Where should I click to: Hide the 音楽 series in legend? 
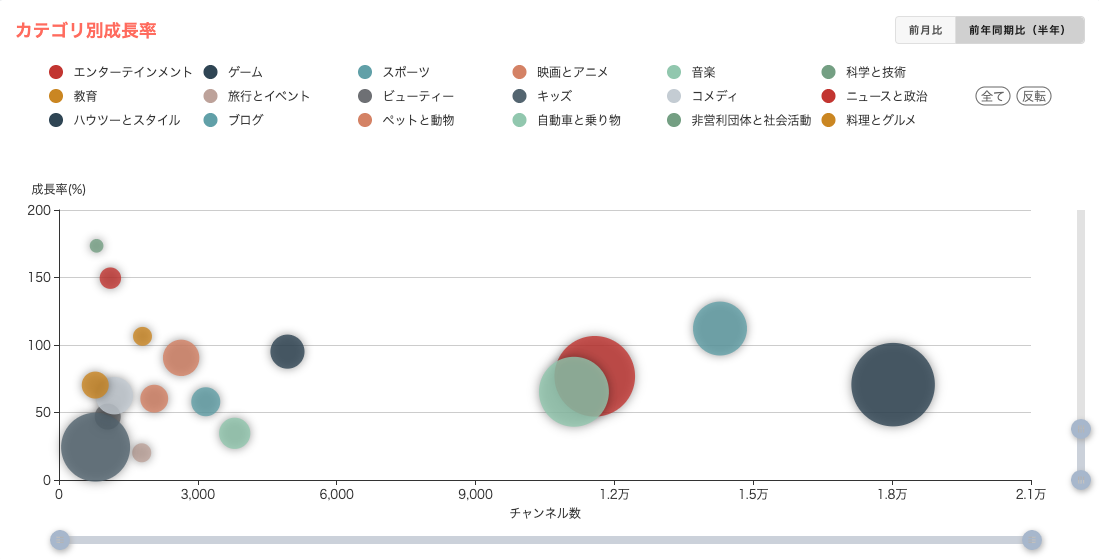pyautogui.click(x=674, y=72)
